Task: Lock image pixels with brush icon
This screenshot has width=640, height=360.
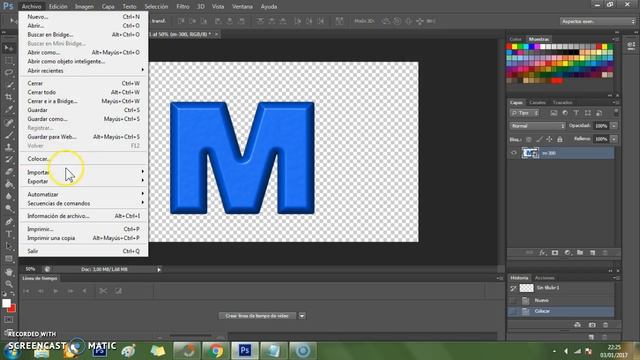Action: coord(539,140)
